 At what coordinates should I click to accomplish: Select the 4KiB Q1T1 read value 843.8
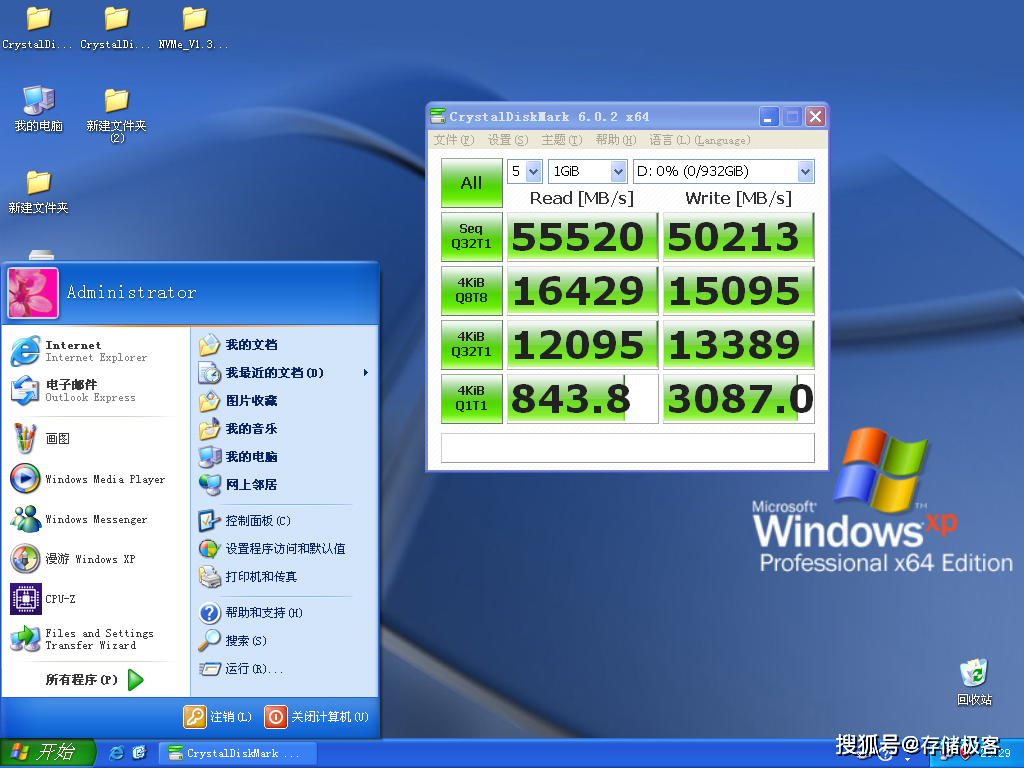583,398
